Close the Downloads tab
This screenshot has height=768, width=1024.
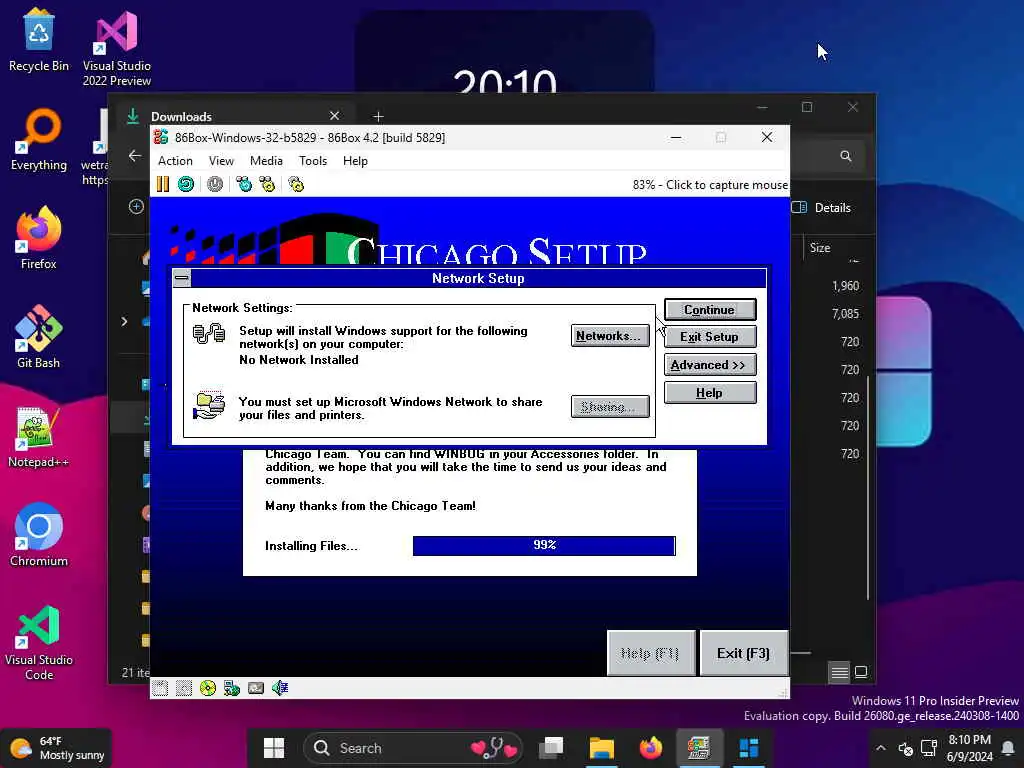(x=334, y=116)
